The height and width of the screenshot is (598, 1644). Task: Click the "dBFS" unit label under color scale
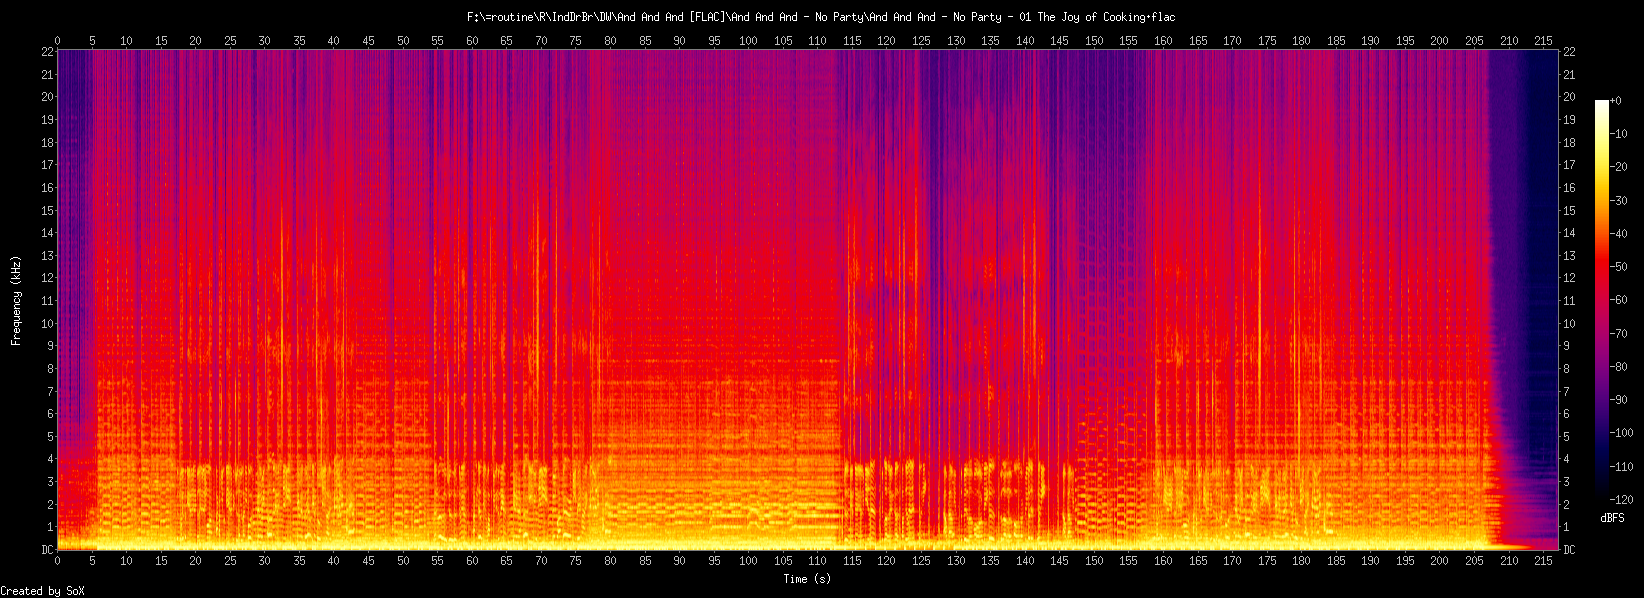coord(1612,518)
